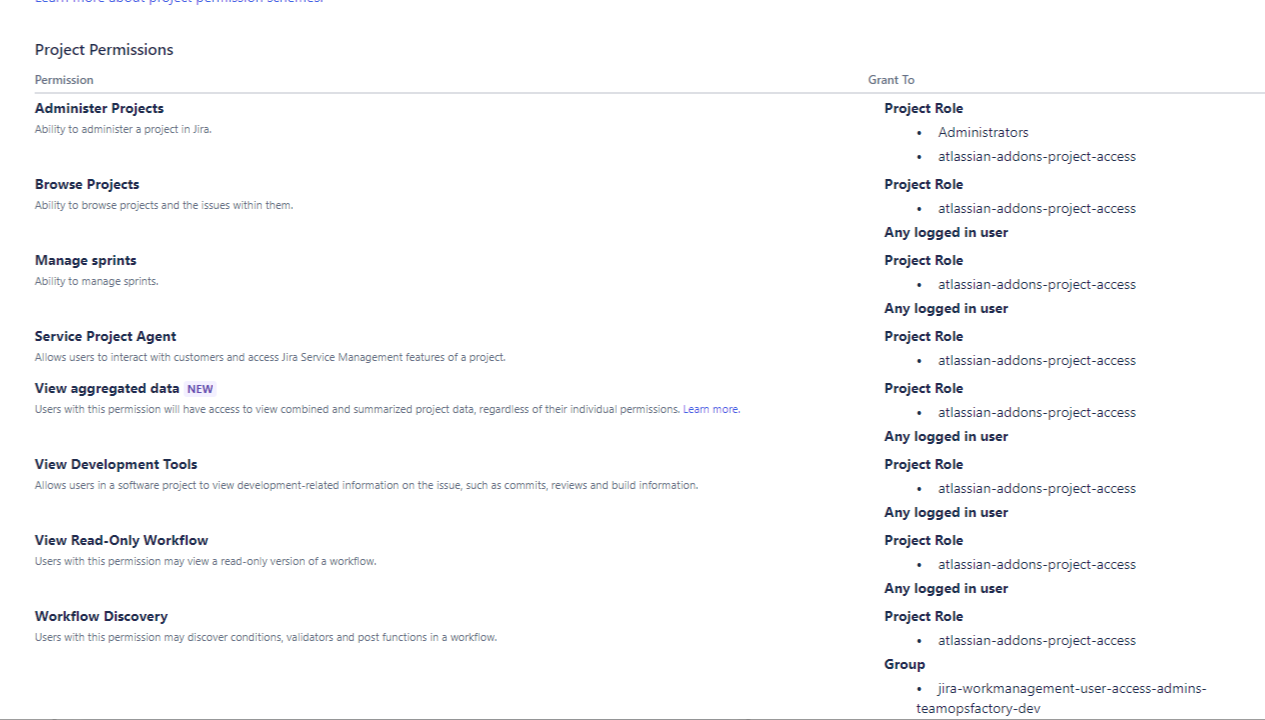Select the View Read-Only Workflow permission title
1265x720 pixels.
coord(122,540)
